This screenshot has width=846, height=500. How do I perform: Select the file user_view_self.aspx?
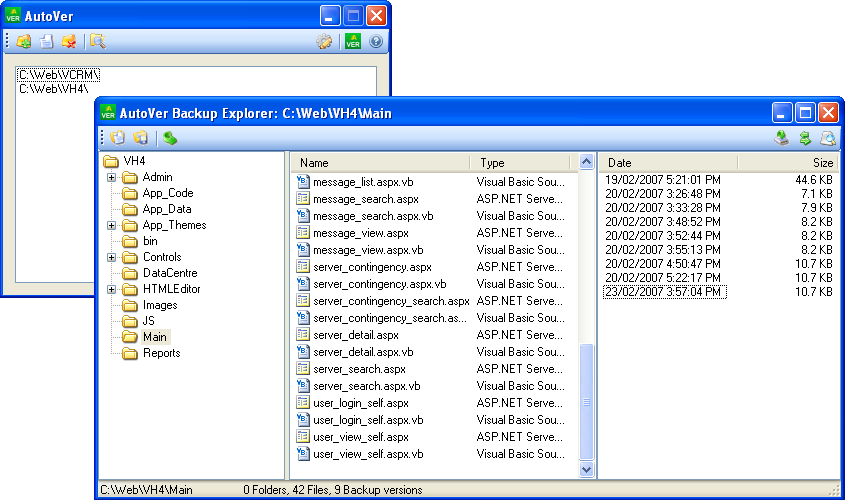point(360,437)
